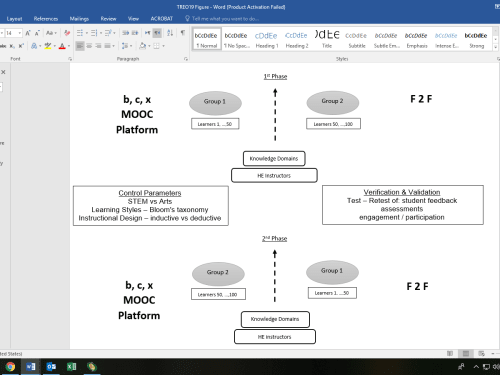
Task: Open highlight color dropdown arrow
Action: point(54,46)
